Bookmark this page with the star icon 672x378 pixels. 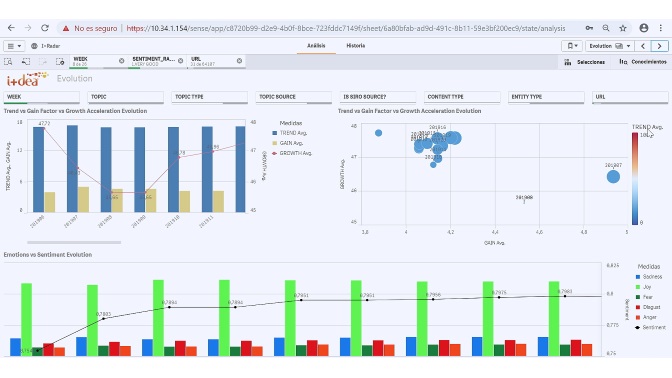pos(623,28)
